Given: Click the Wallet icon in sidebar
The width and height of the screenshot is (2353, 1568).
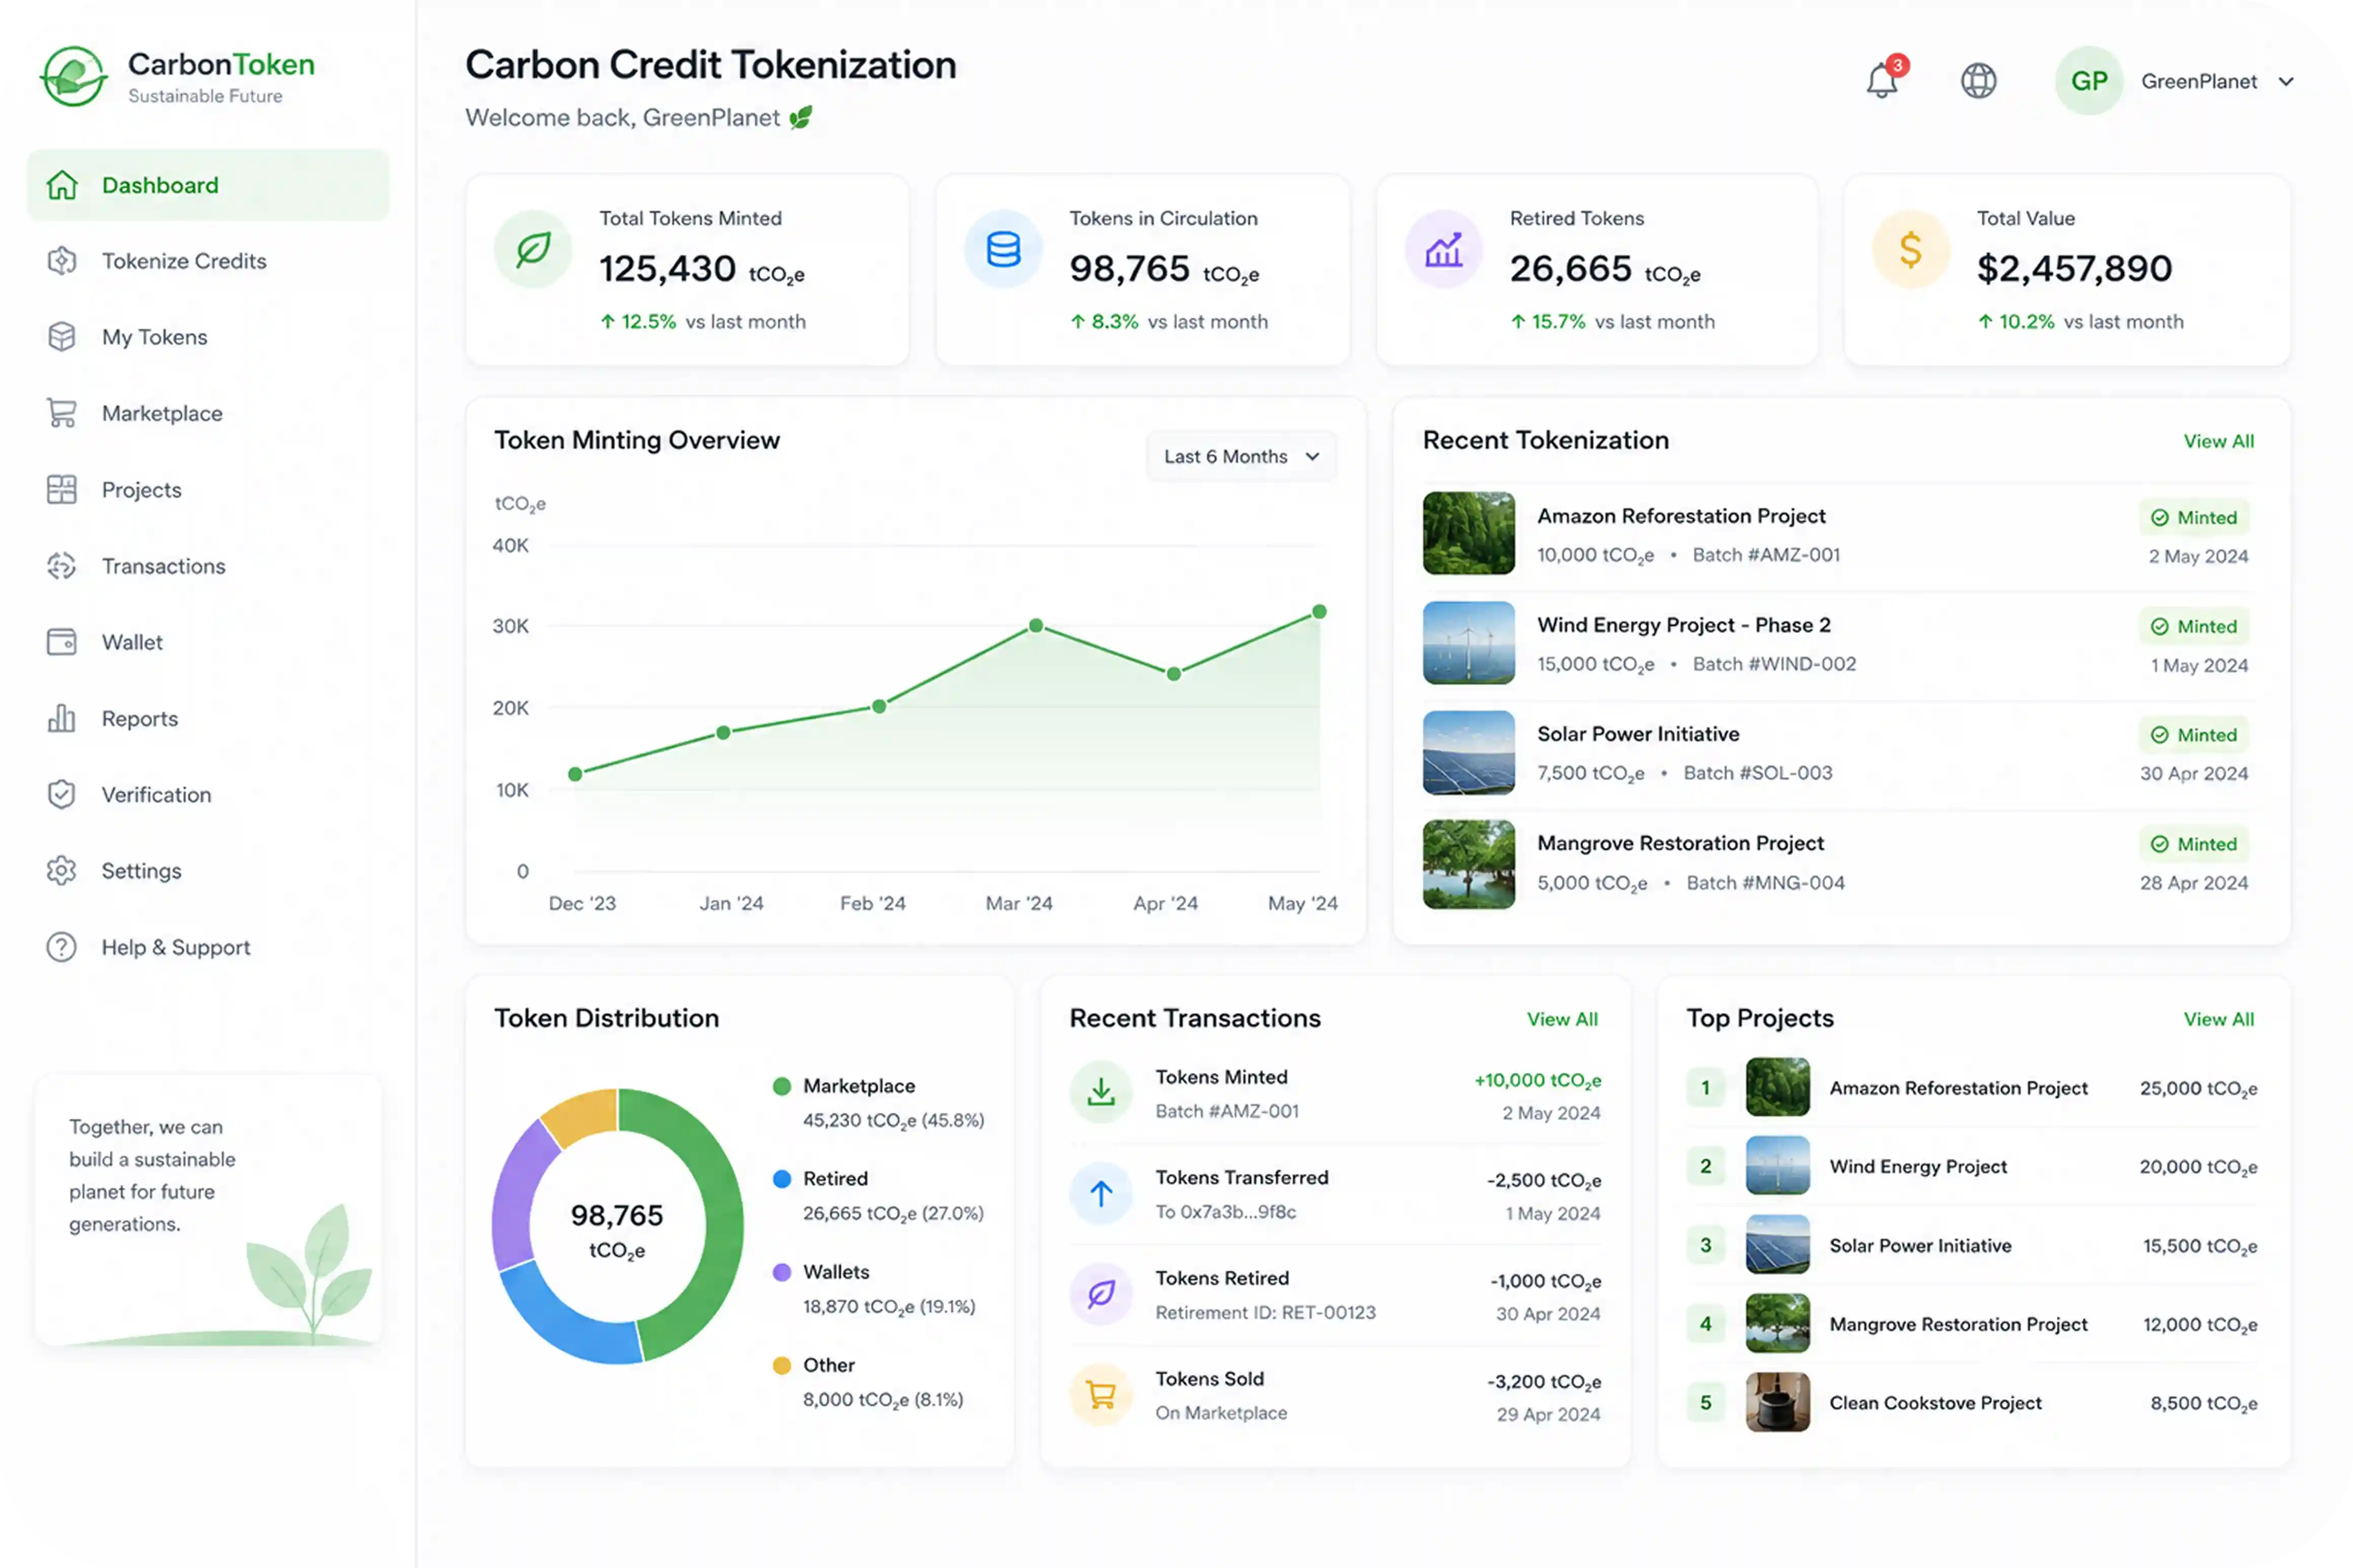Looking at the screenshot, I should 62,642.
